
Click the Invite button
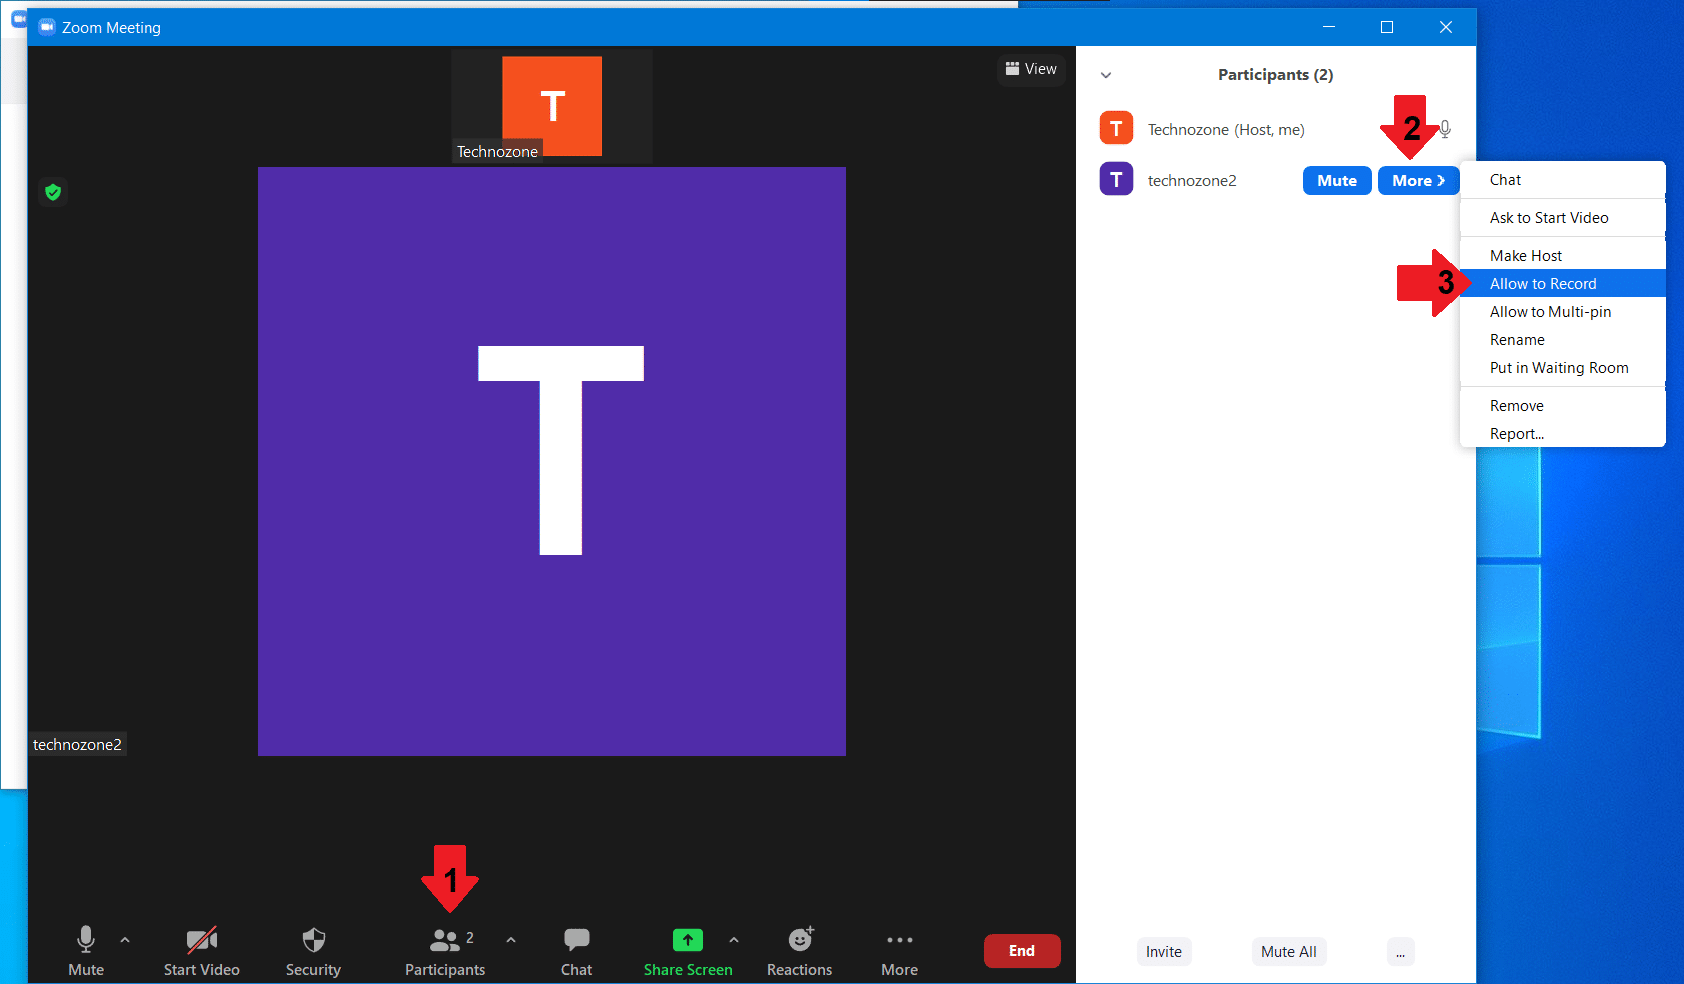(1164, 952)
